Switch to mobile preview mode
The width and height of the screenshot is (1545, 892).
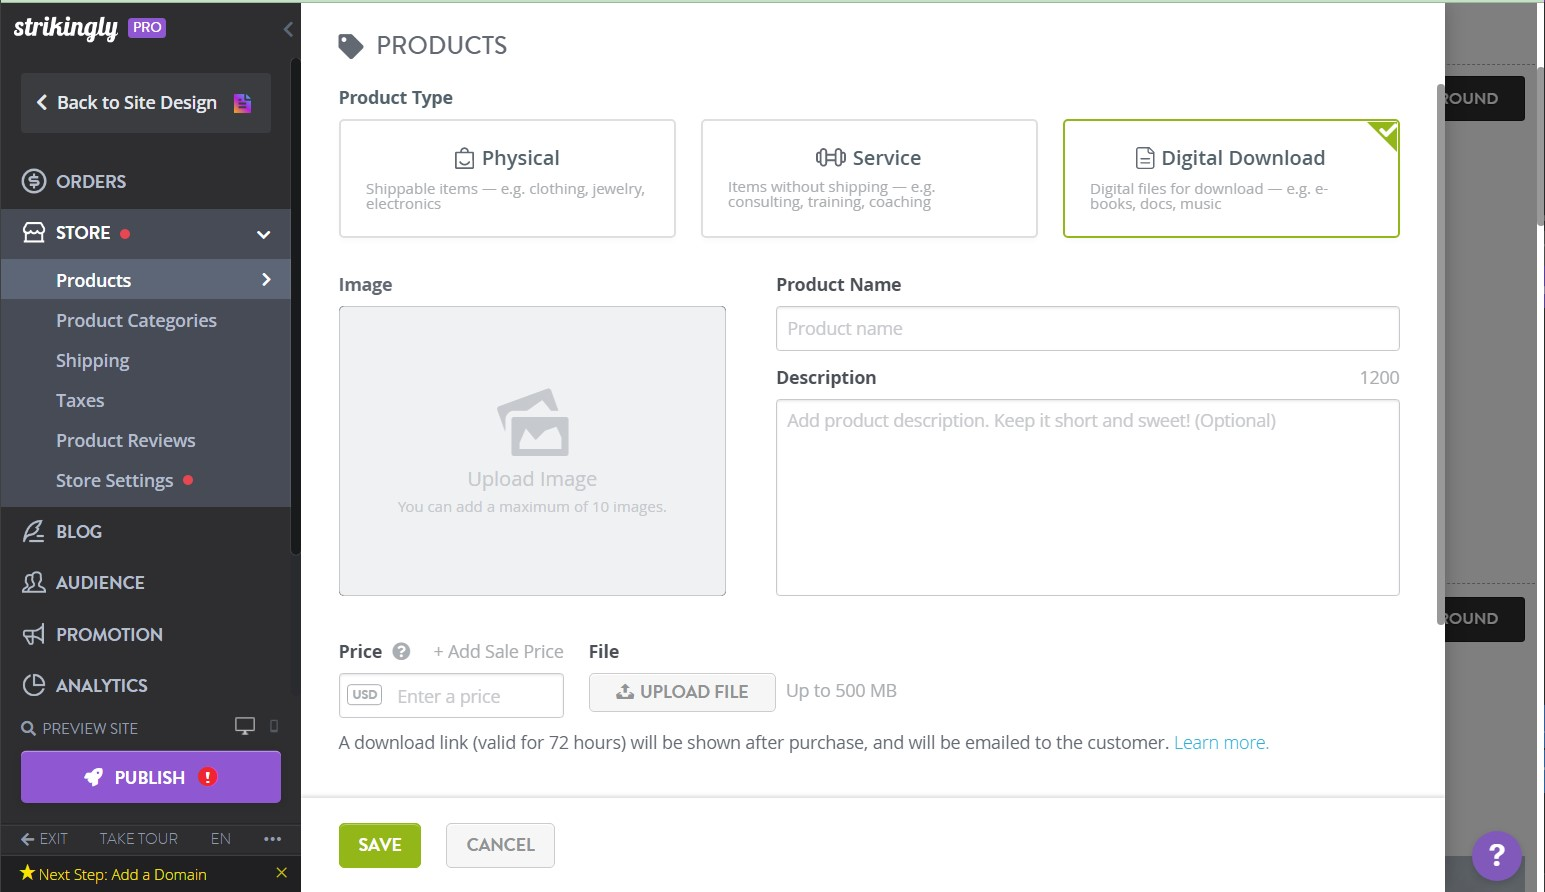coord(275,726)
